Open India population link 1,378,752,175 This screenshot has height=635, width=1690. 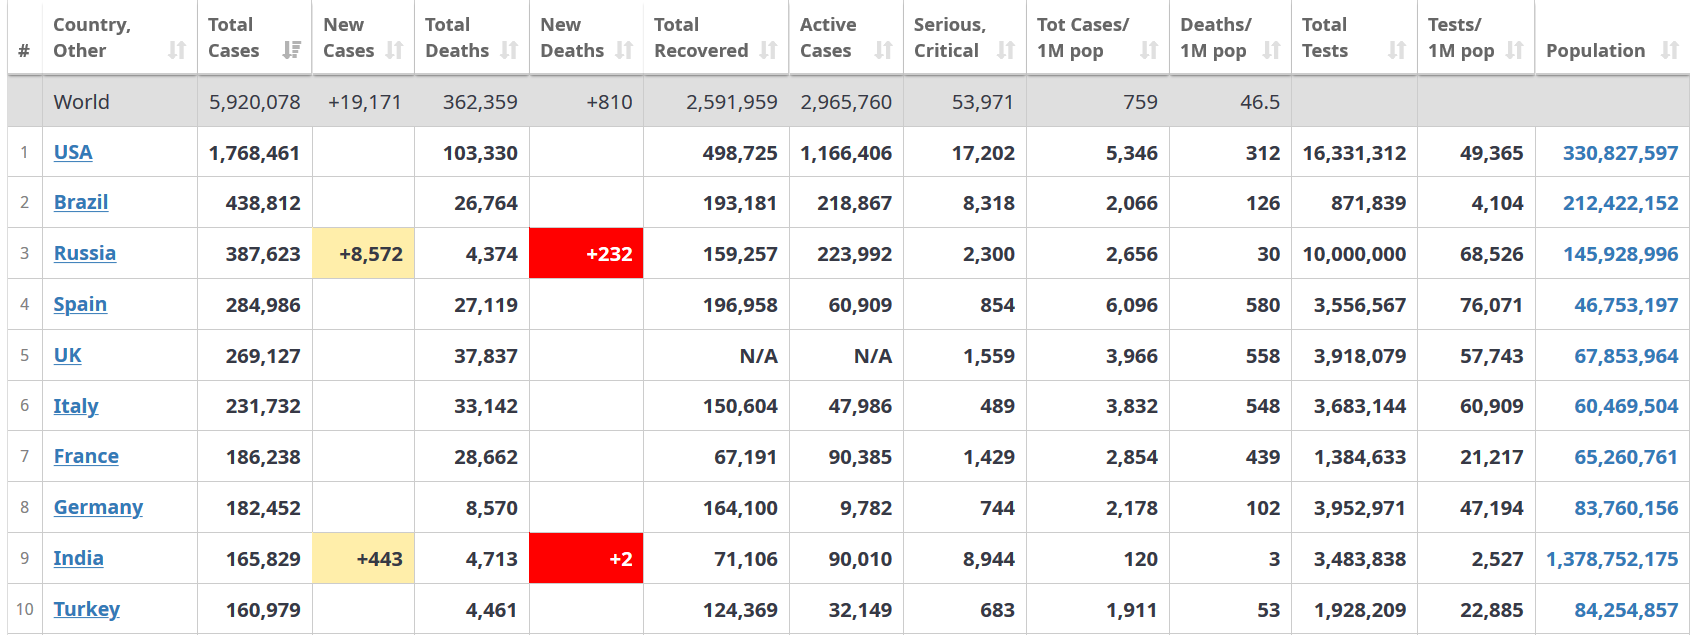point(1612,559)
